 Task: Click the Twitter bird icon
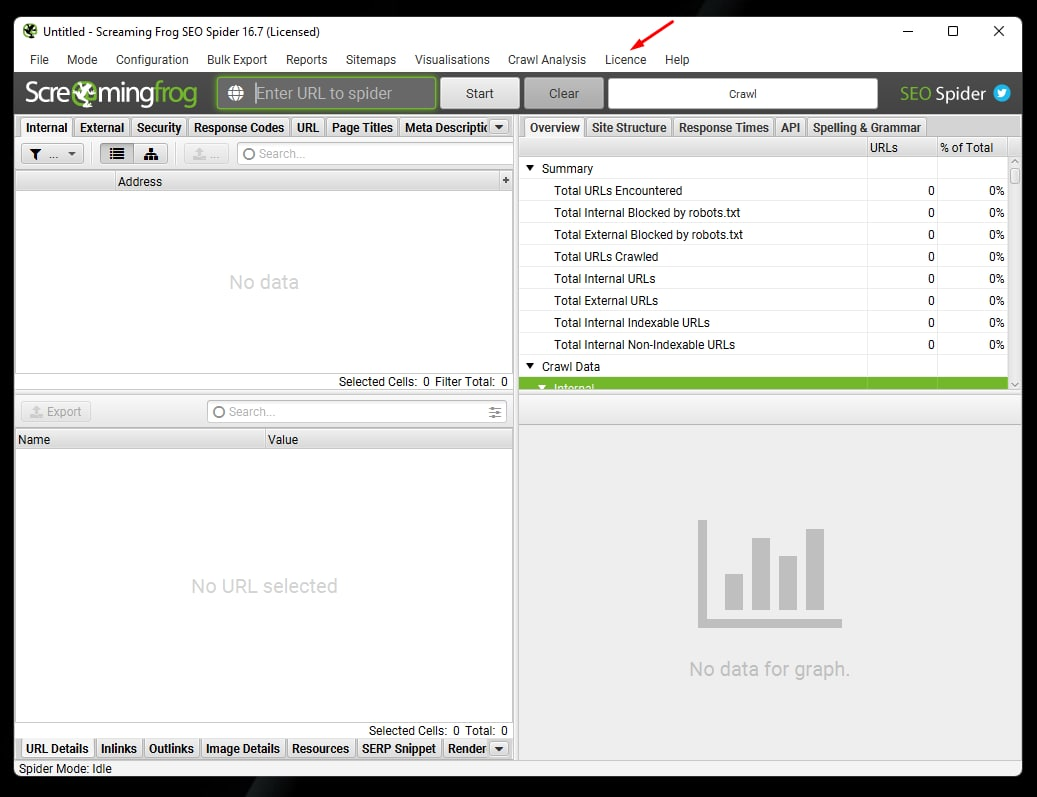[1002, 93]
